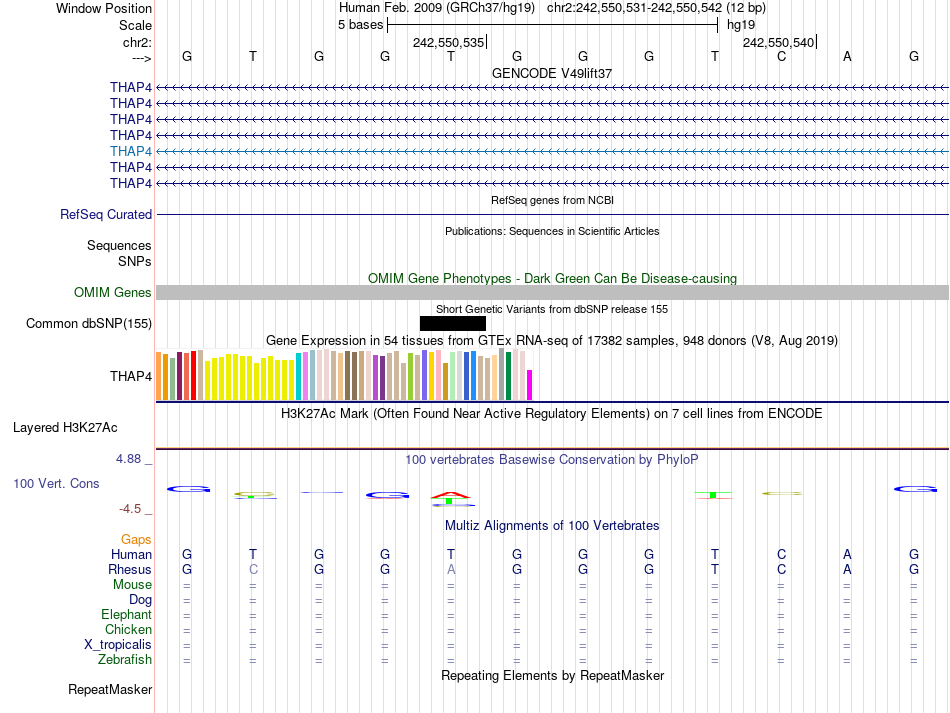Open the light-blue THAP4 transcript label
The image size is (950, 713).
coord(131,151)
